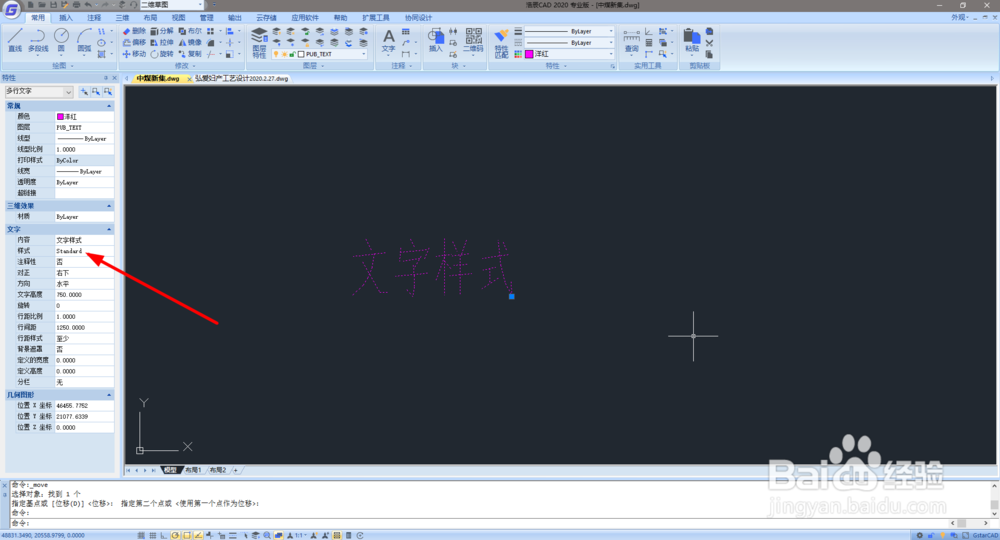Image resolution: width=1000 pixels, height=540 pixels.
Task: Click the 文字高度 750.0000 field
Action: click(84, 295)
